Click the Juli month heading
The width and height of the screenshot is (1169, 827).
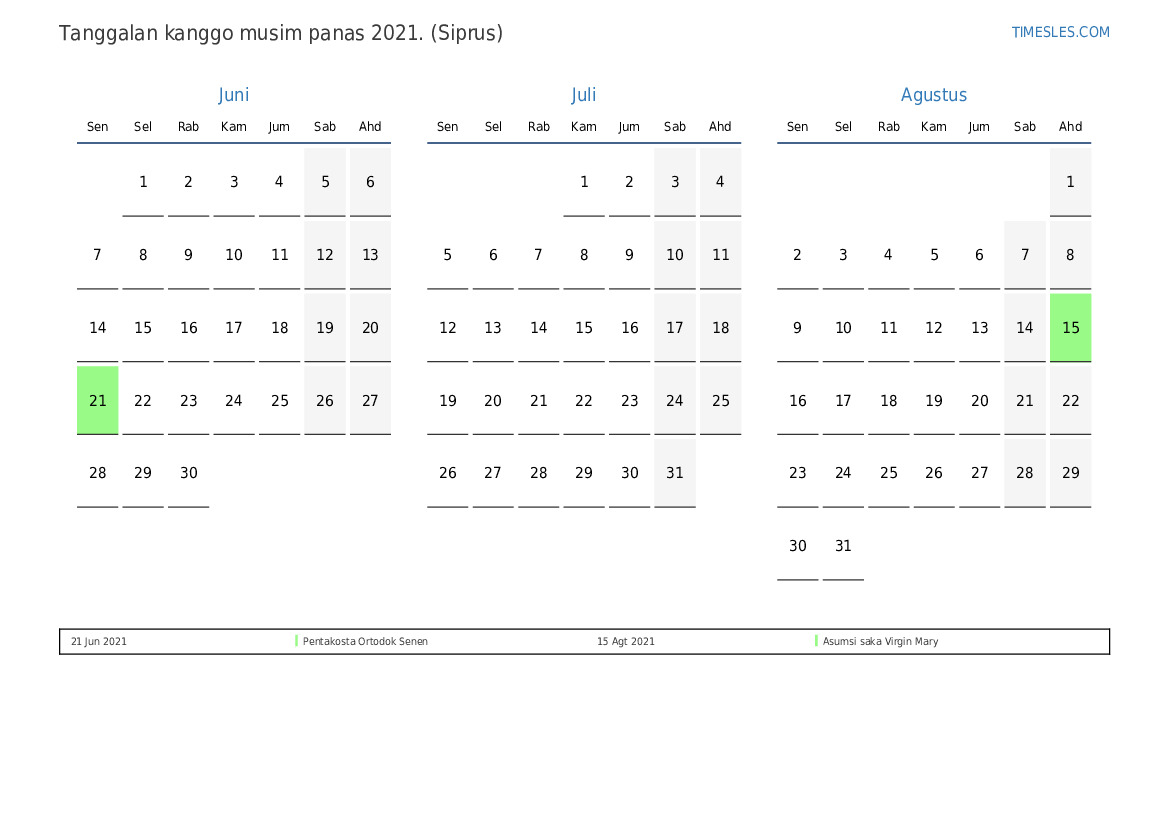(x=584, y=95)
